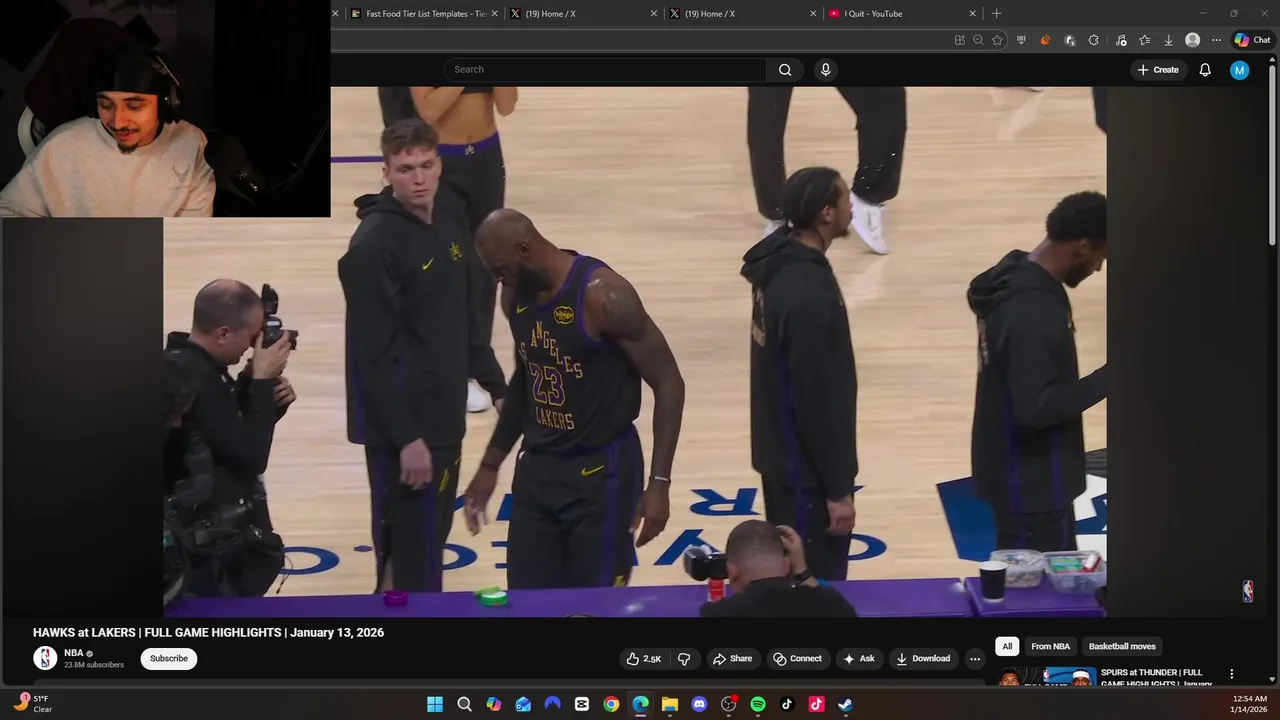Screen dimensions: 1280x720
Task: Select the 'From NBA' filter chip
Action: (x=1050, y=646)
